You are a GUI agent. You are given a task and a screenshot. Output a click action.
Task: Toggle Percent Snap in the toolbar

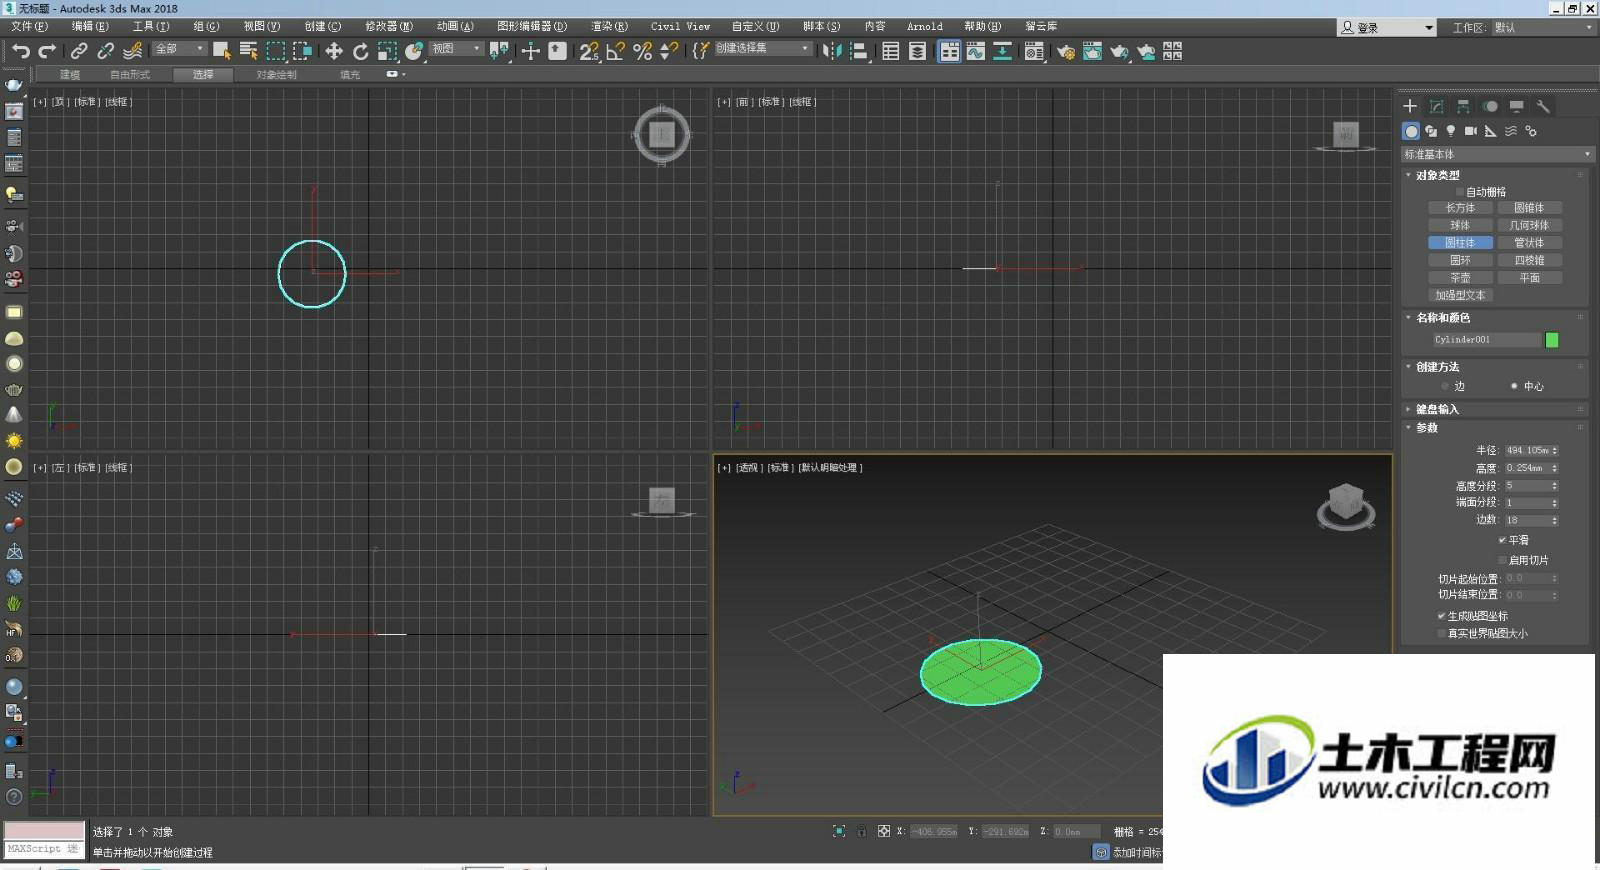pos(643,51)
